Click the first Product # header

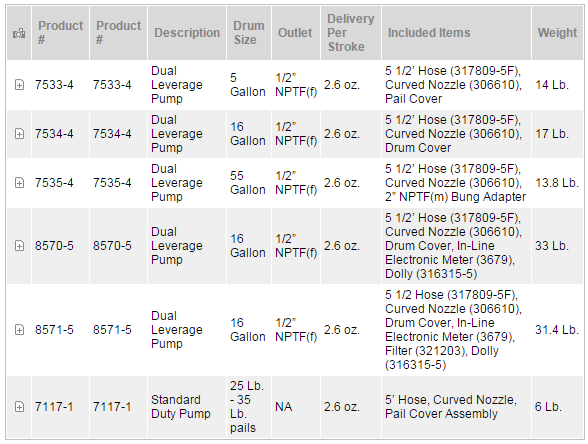pyautogui.click(x=60, y=33)
